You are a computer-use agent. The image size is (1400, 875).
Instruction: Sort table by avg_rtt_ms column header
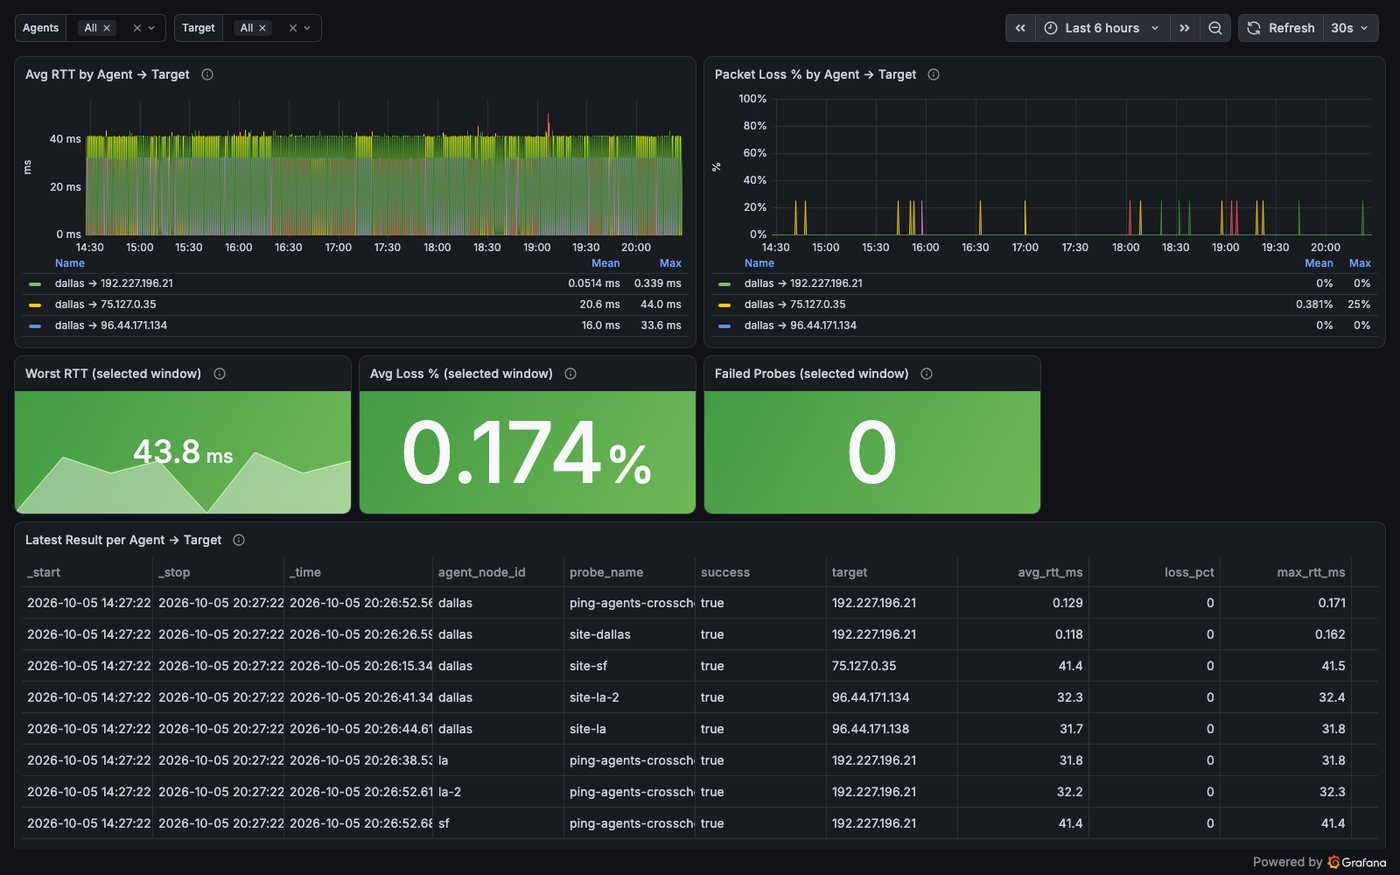tap(1050, 572)
